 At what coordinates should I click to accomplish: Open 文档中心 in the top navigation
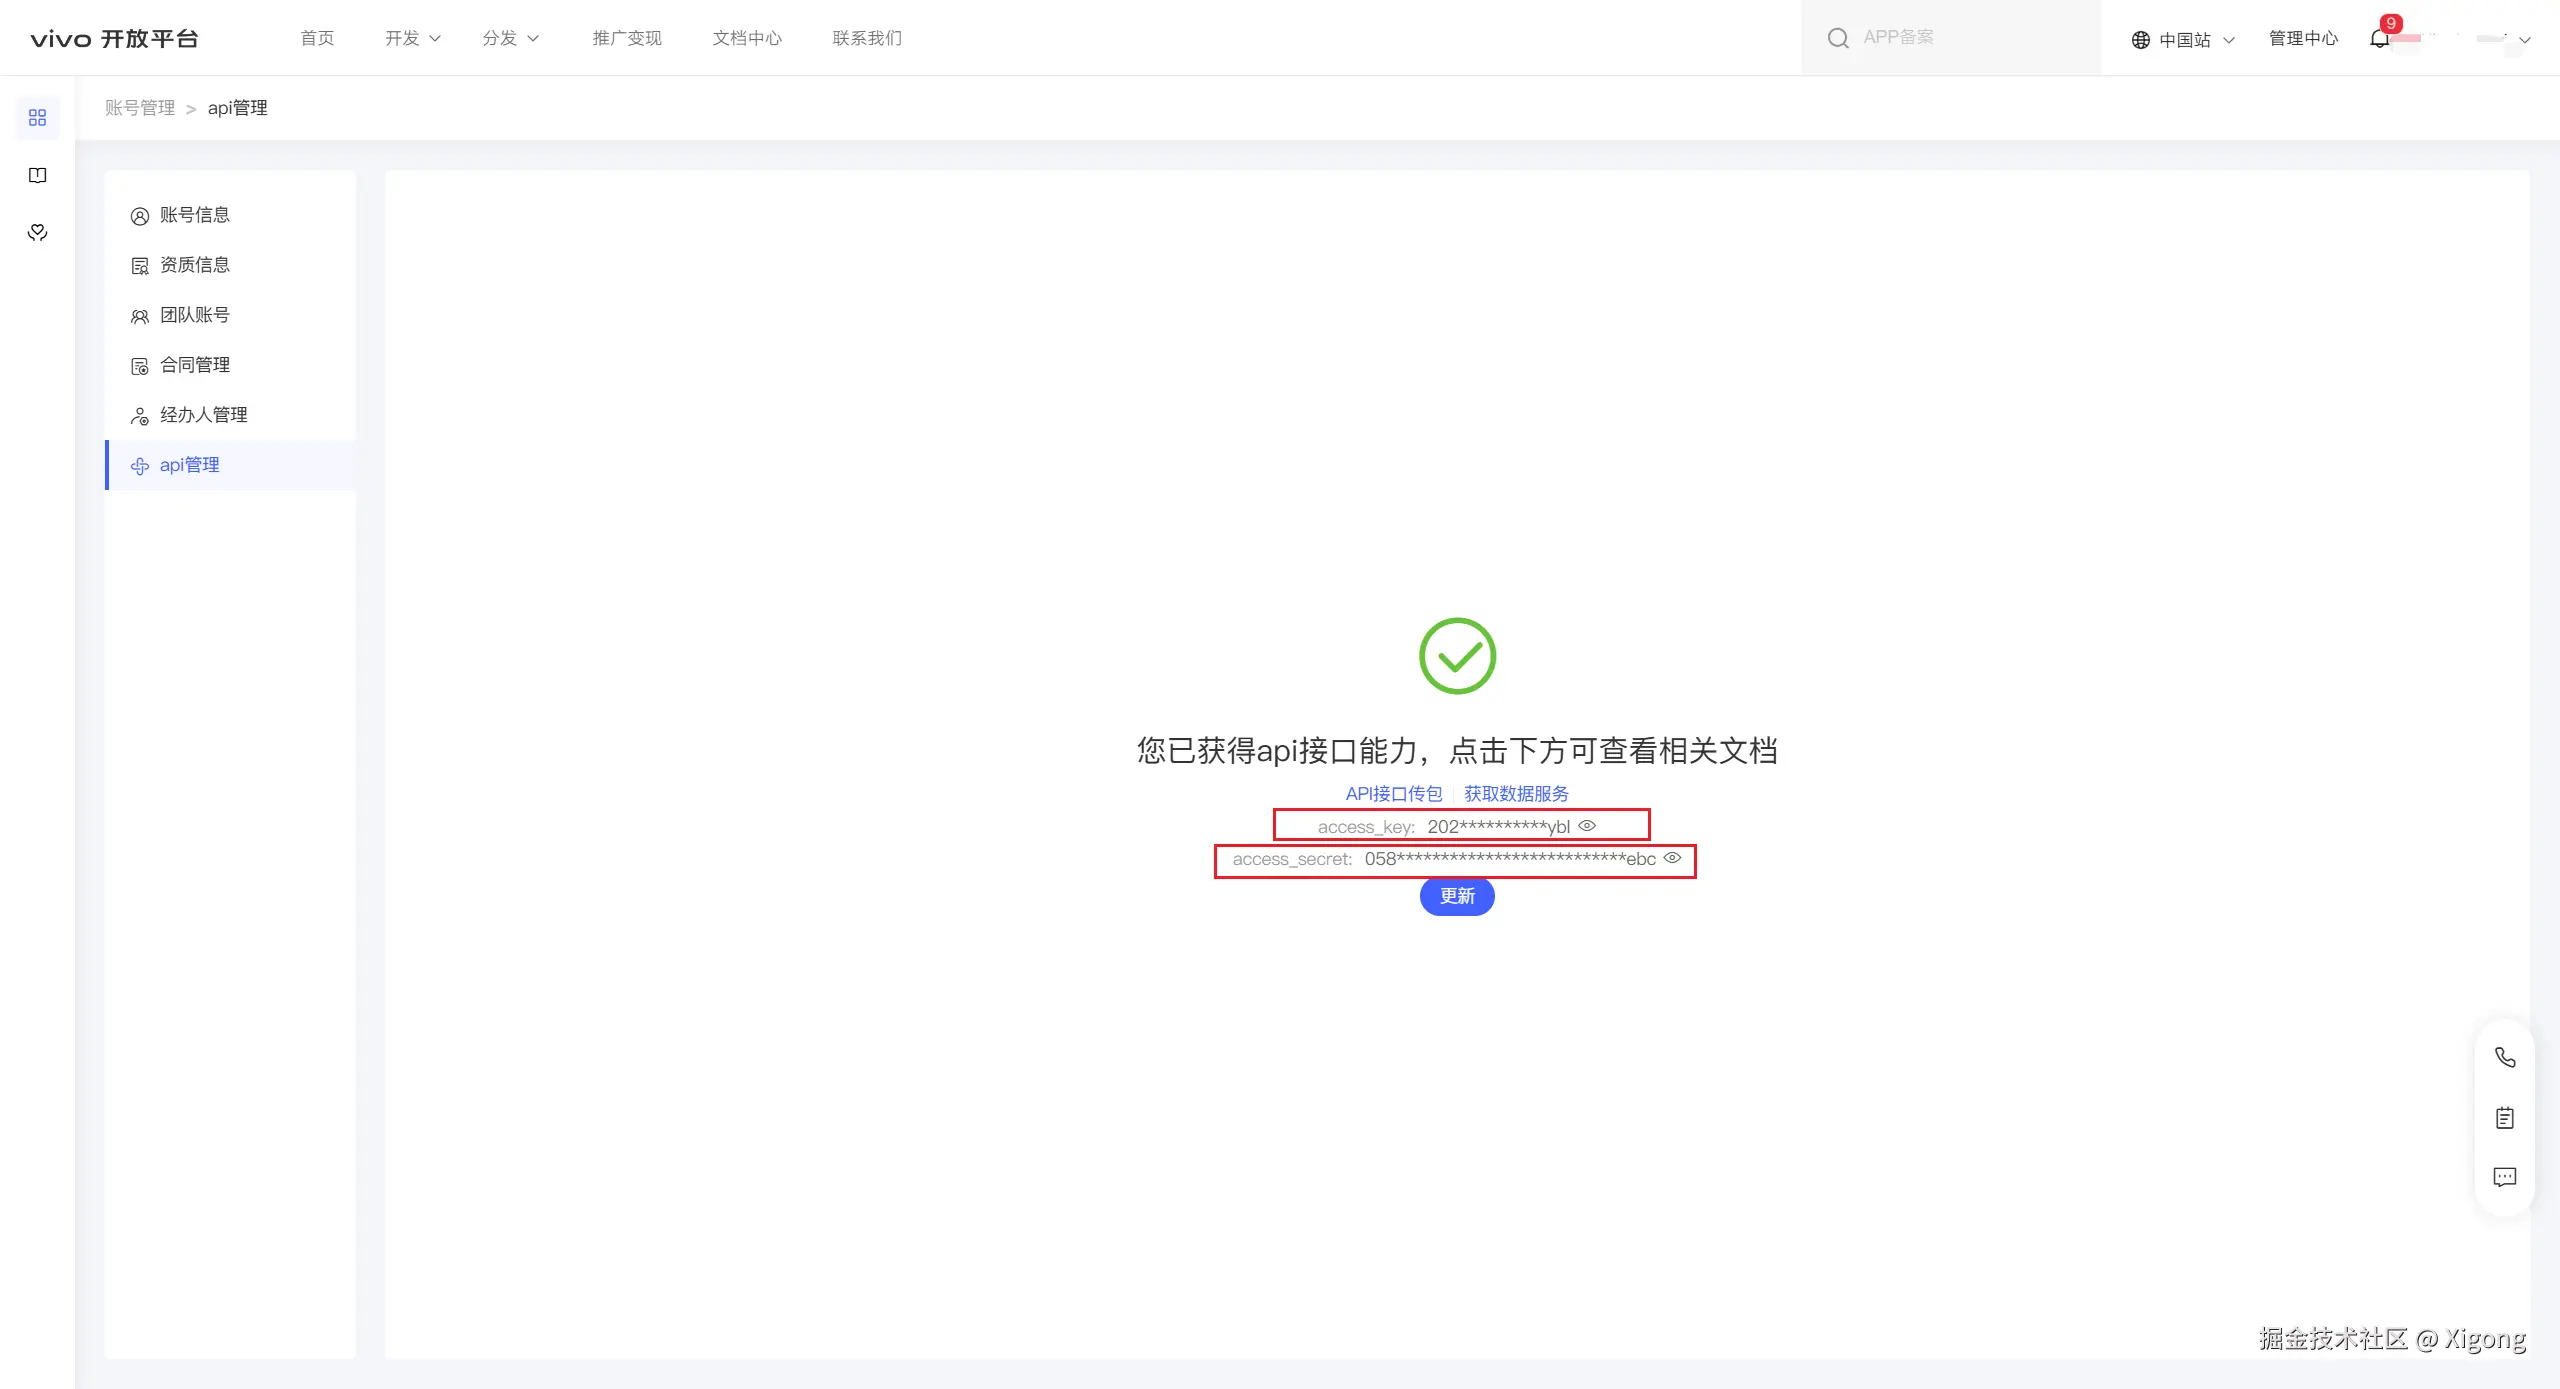coord(747,38)
